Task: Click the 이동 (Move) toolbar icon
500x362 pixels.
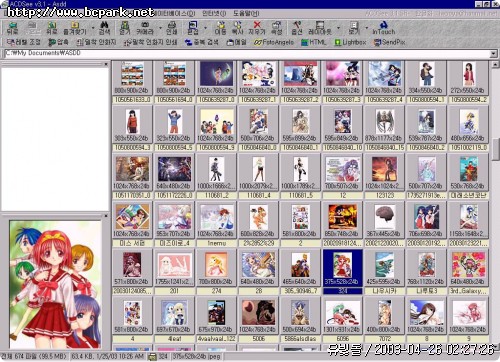Action: pos(220,28)
